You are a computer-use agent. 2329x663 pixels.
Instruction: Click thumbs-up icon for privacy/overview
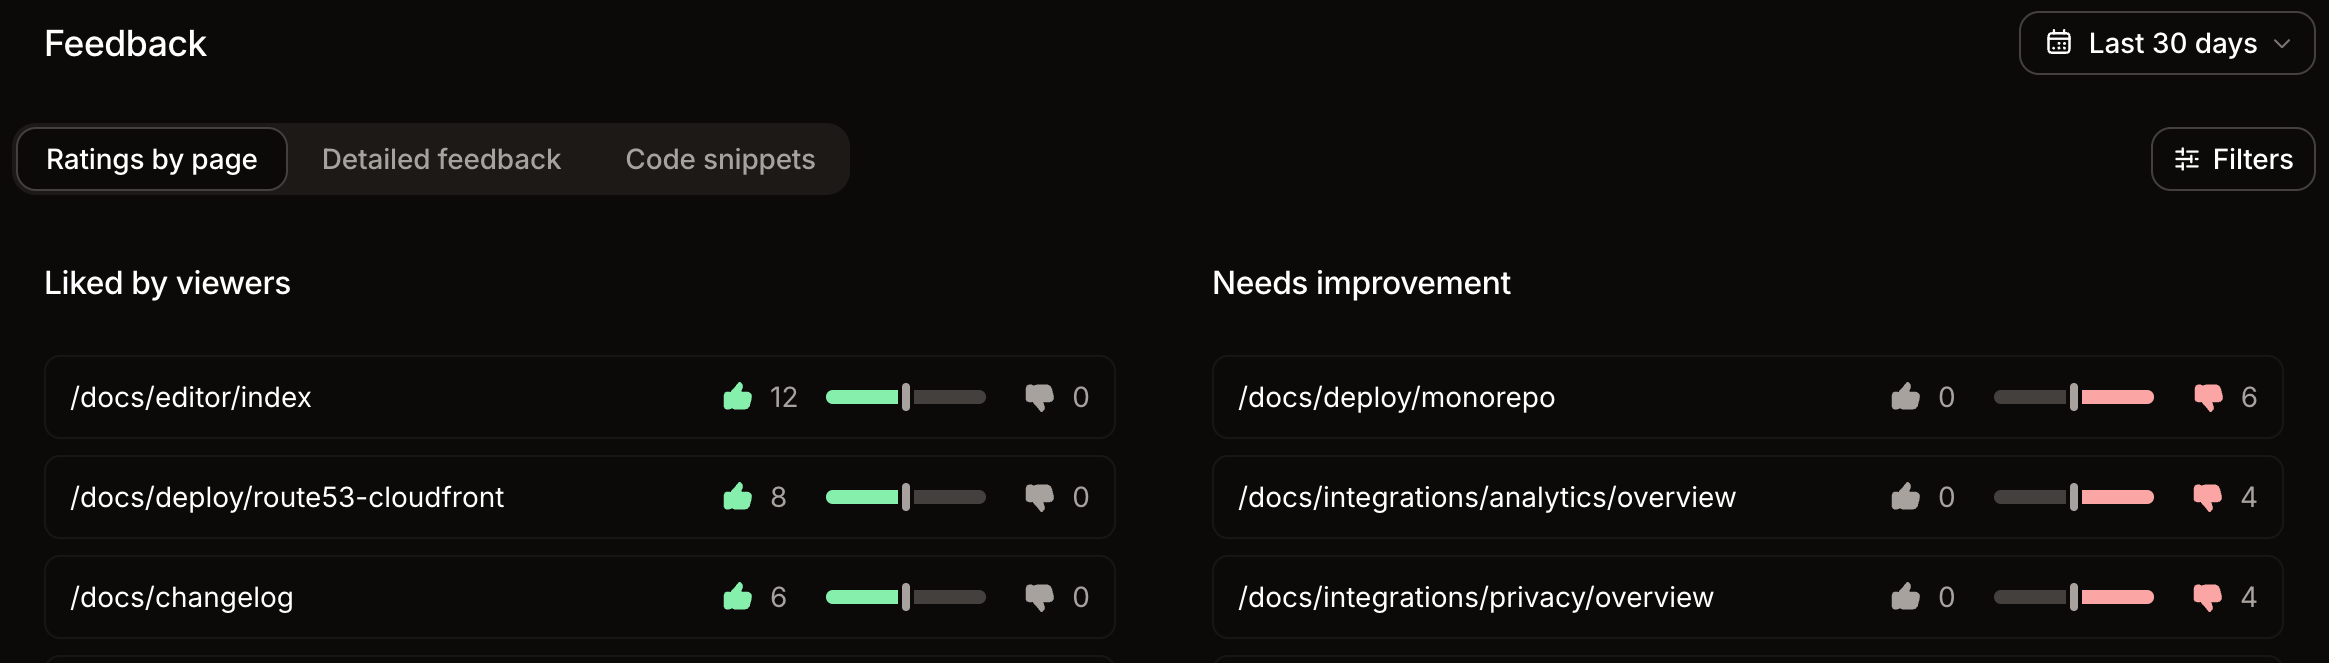(1906, 596)
